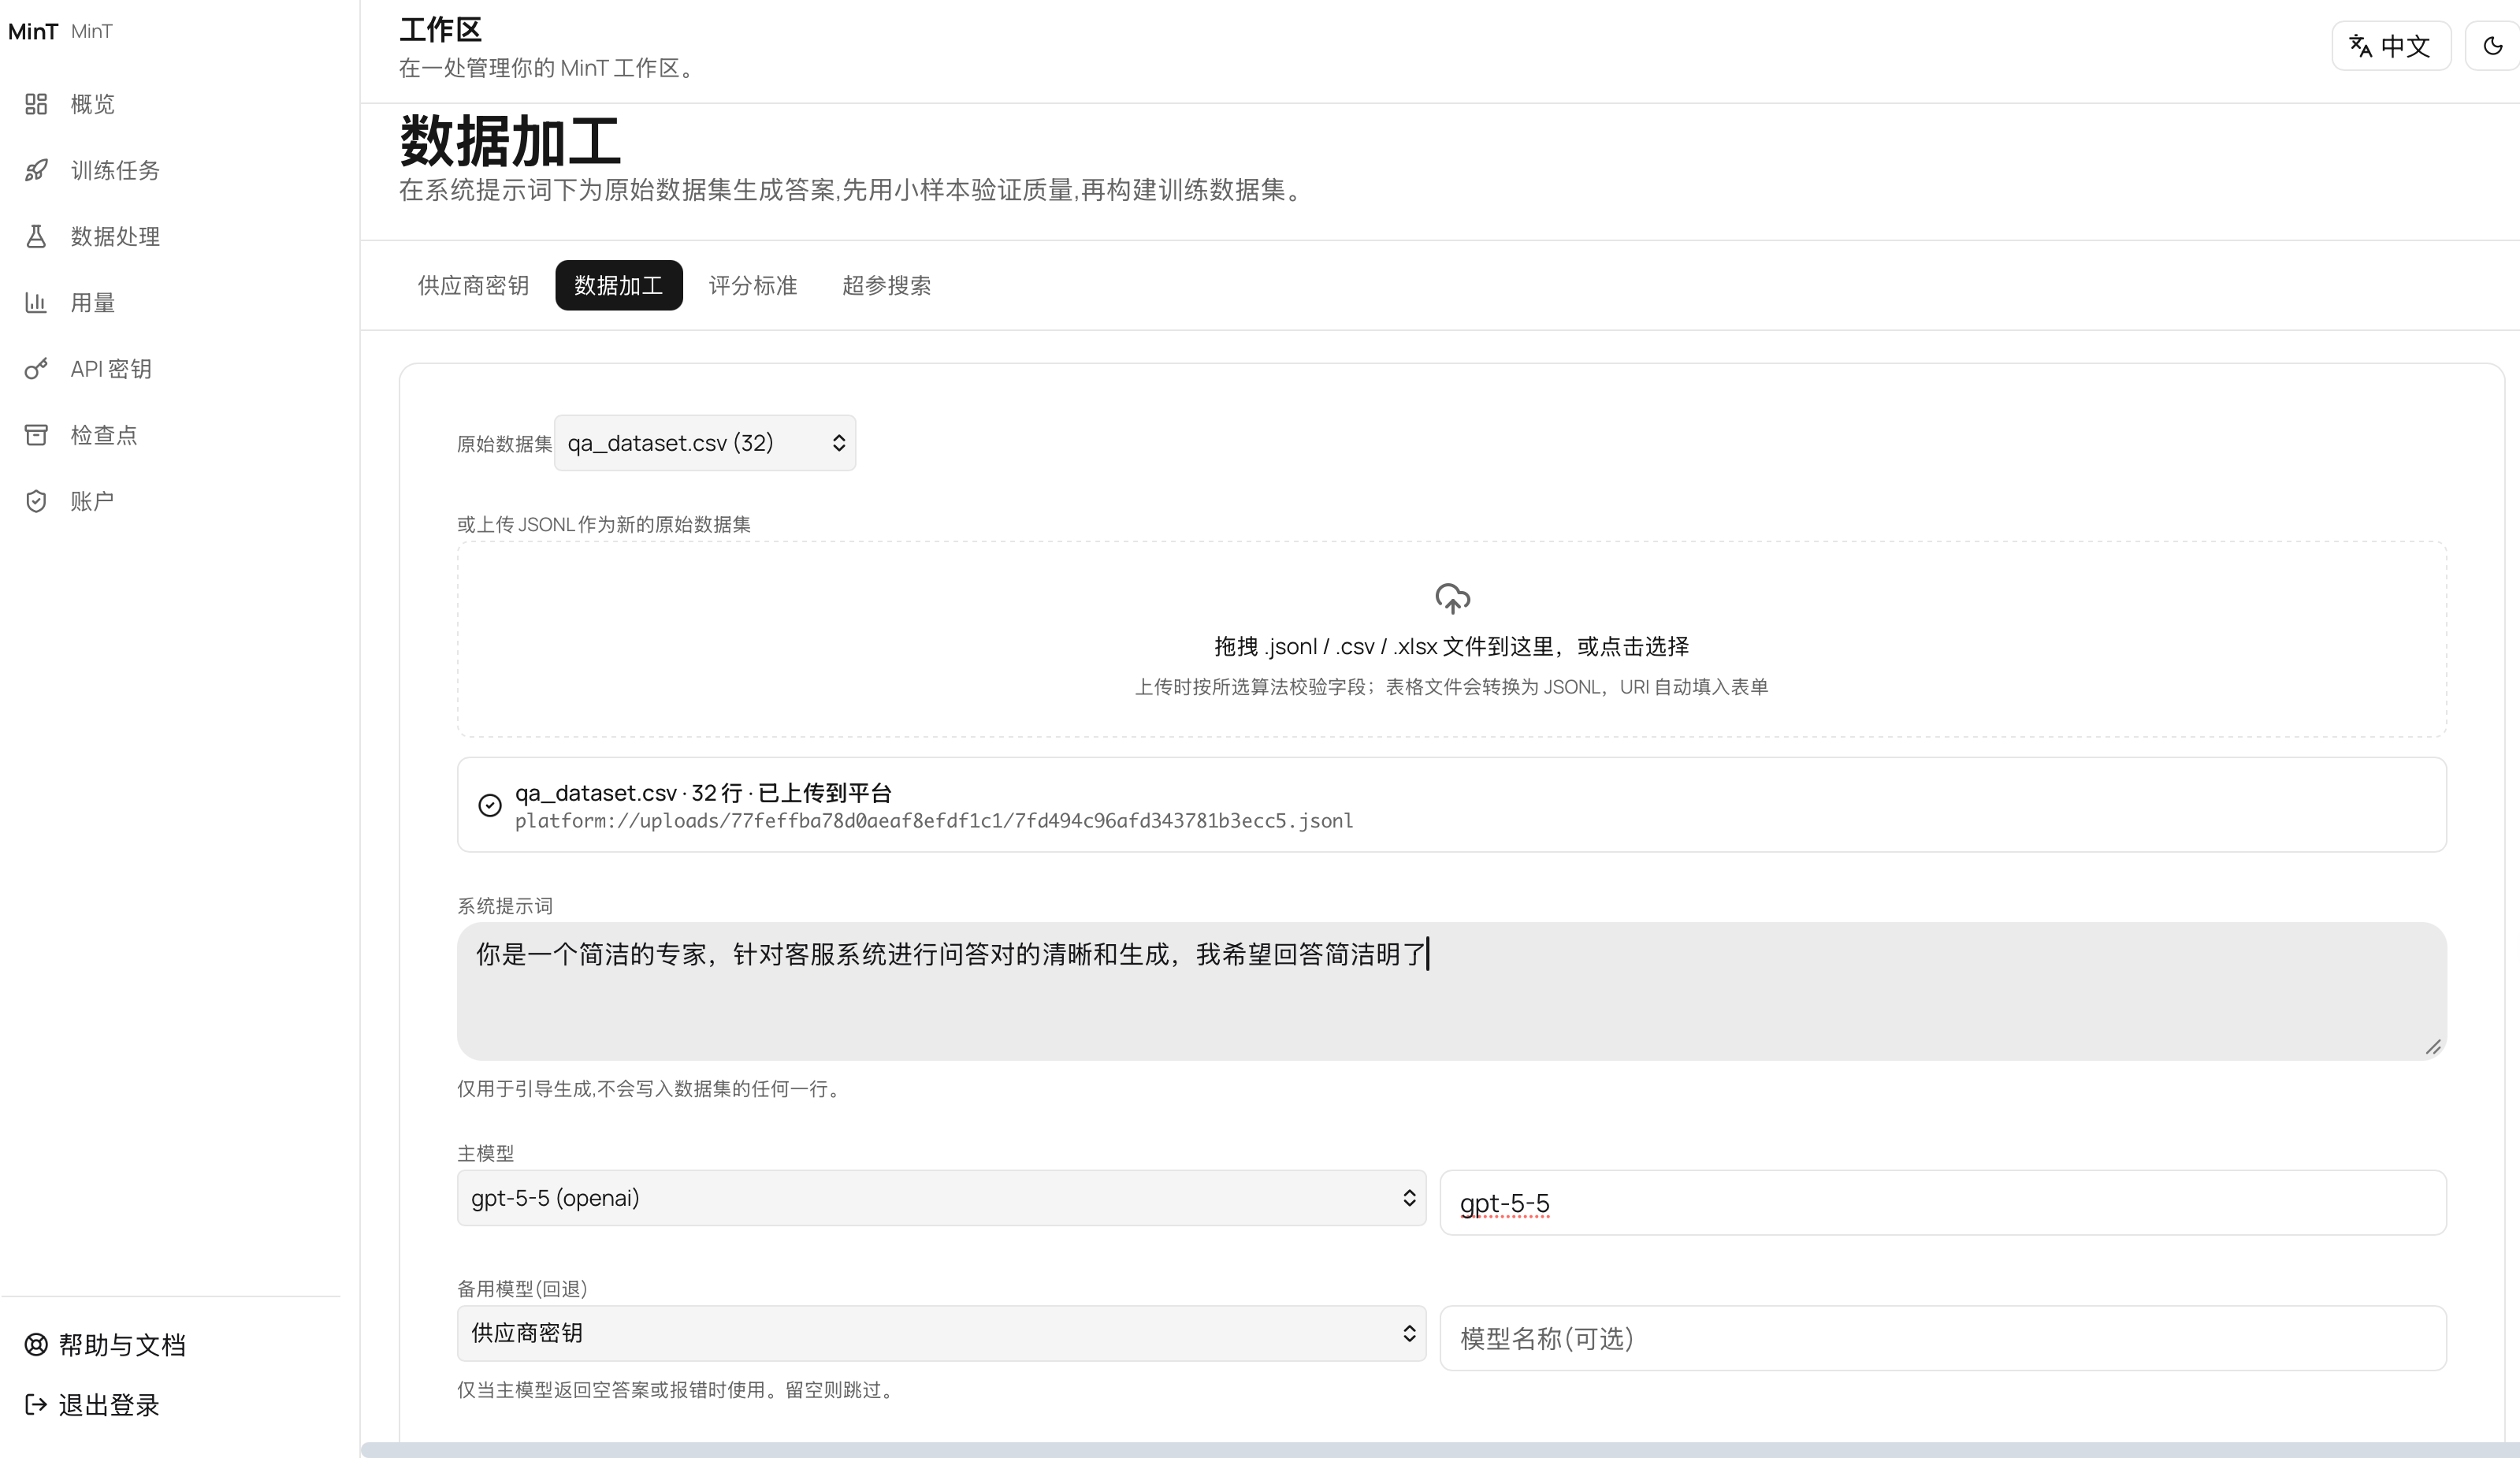The image size is (2520, 1458).
Task: Open the 主模型 gpt-5-5 (openai) dropdown
Action: coord(941,1198)
